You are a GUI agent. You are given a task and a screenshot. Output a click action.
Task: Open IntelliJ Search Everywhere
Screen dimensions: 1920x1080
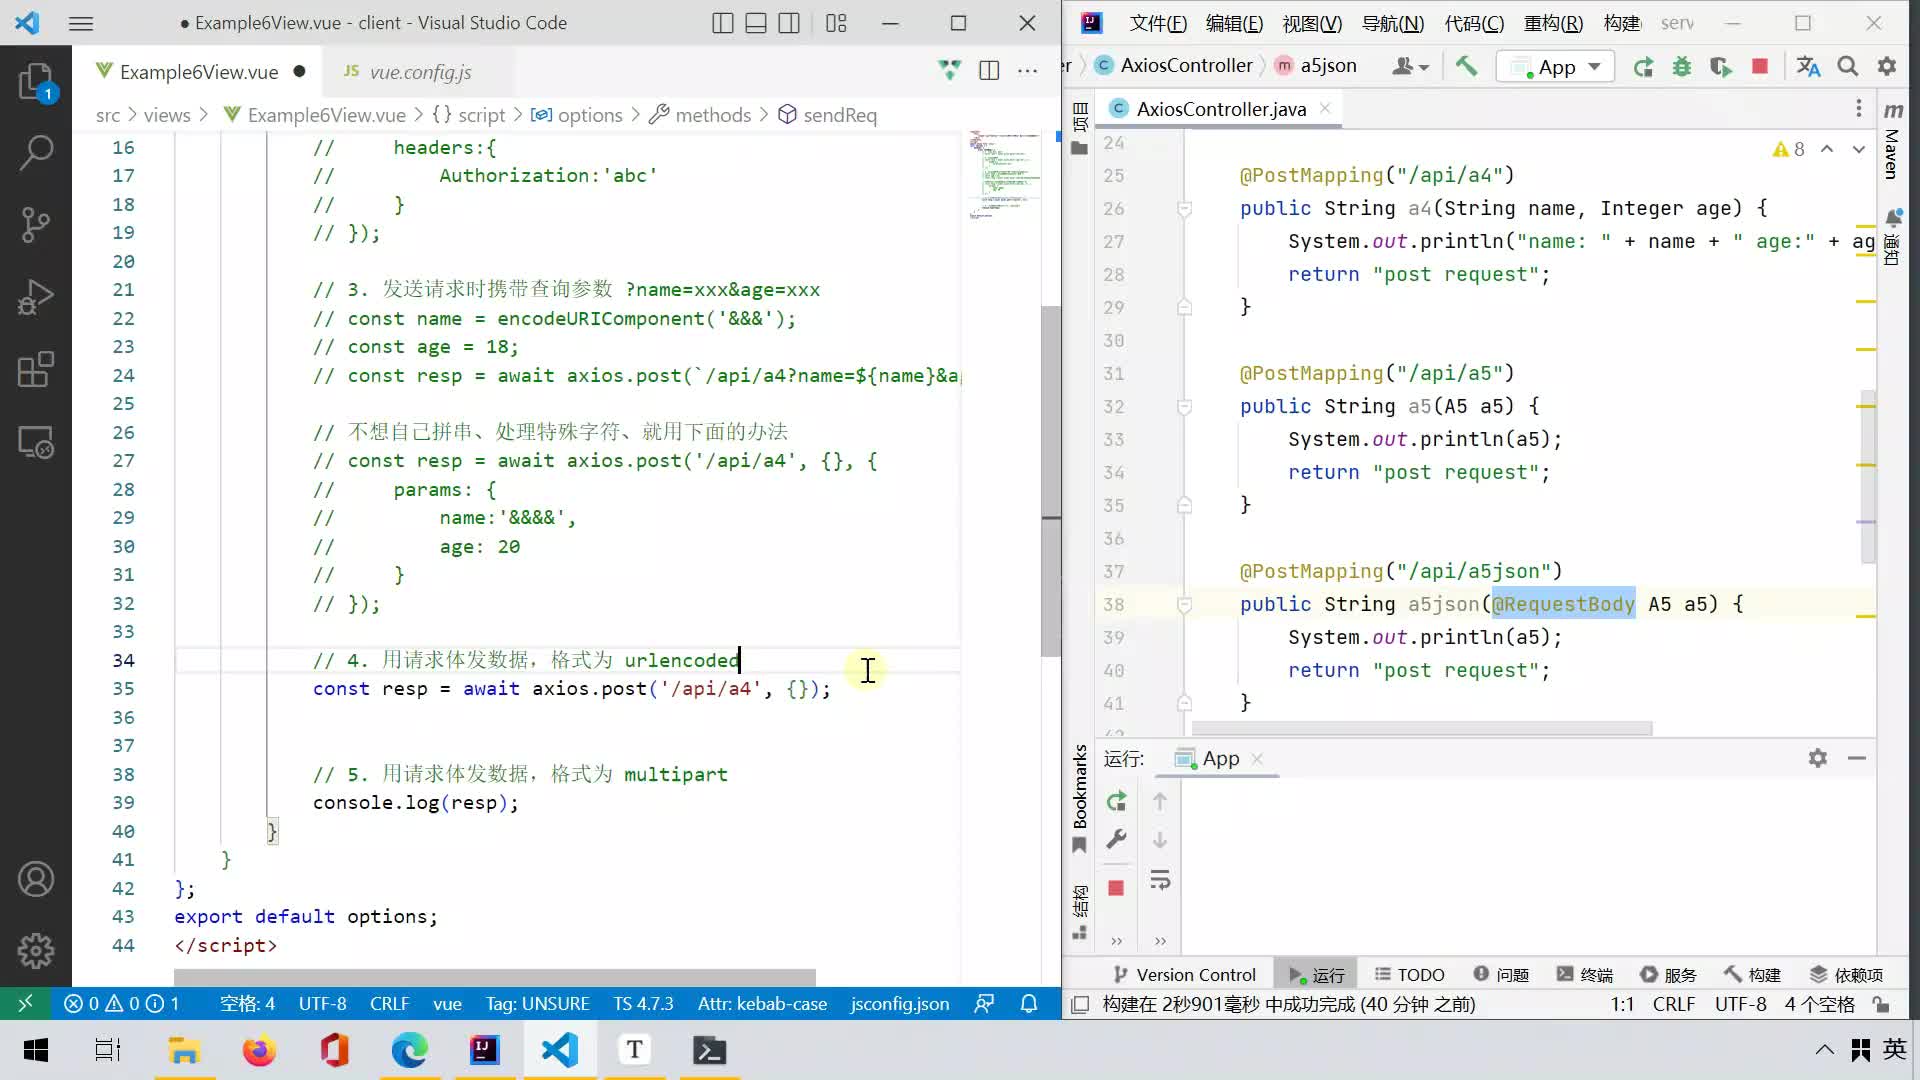pyautogui.click(x=1848, y=66)
